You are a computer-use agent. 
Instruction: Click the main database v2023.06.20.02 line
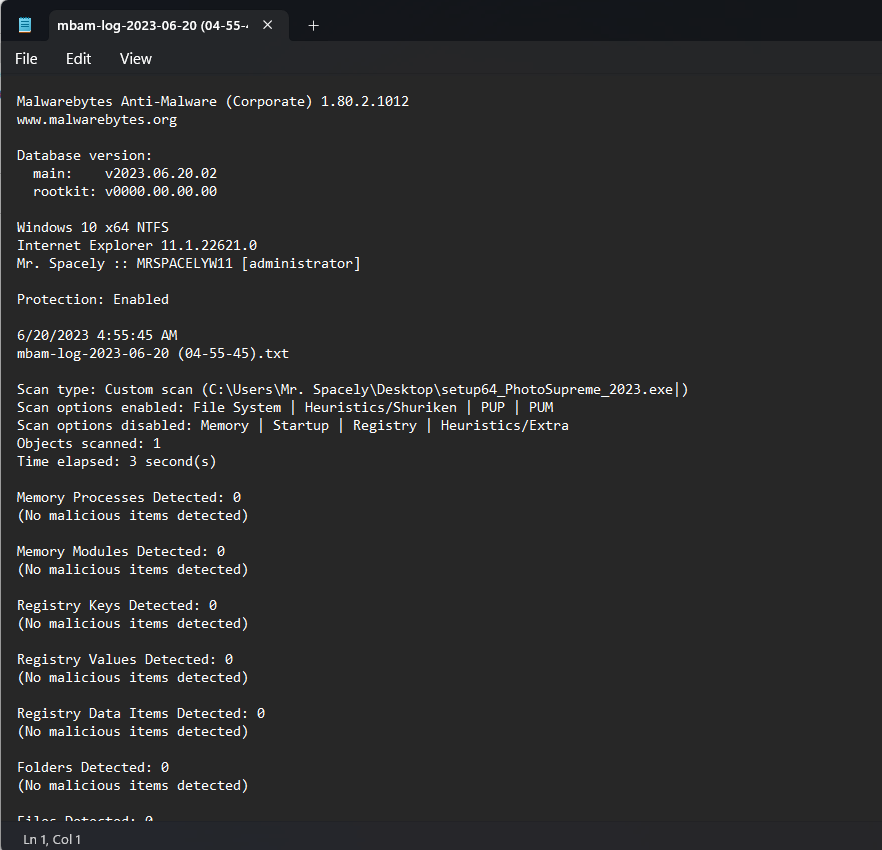[x=125, y=173]
